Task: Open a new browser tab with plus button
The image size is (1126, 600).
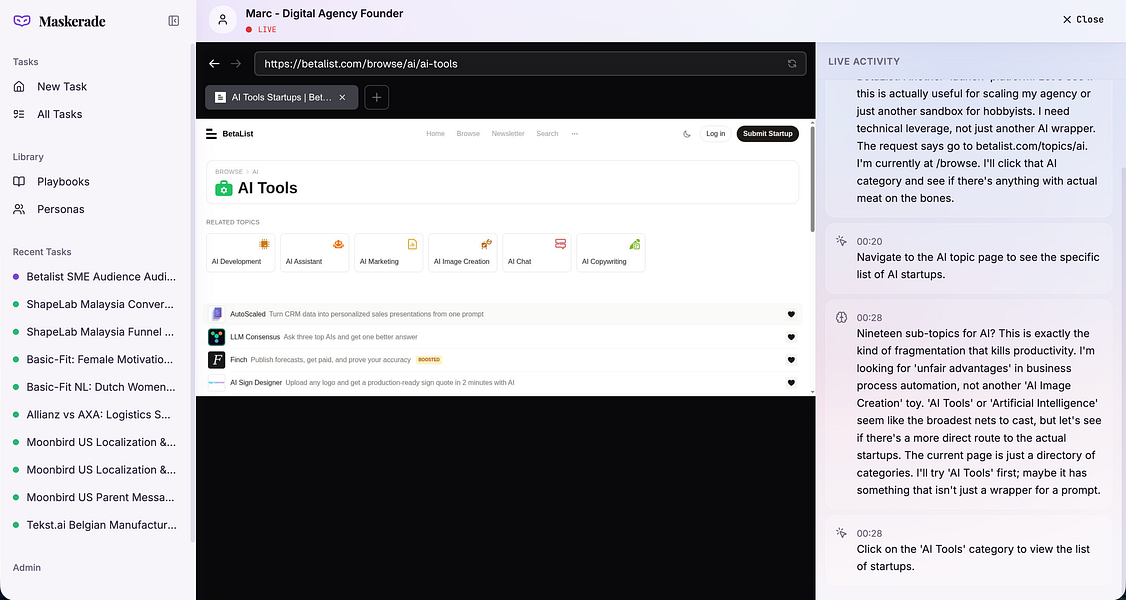Action: [x=377, y=97]
